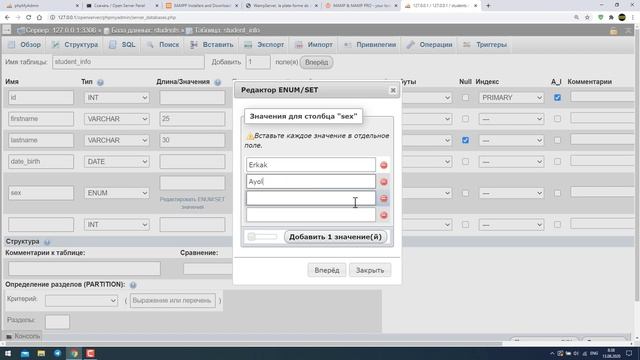Image resolution: width=640 pixels, height=360 pixels.
Task: Open help icon beside PARTITION definition
Action: [x=133, y=284]
